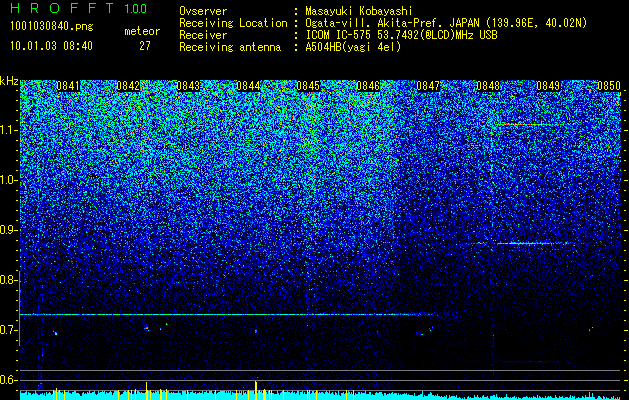Click the 0.9 frequency axis label
Image resolution: width=629 pixels, height=400 pixels.
point(8,230)
